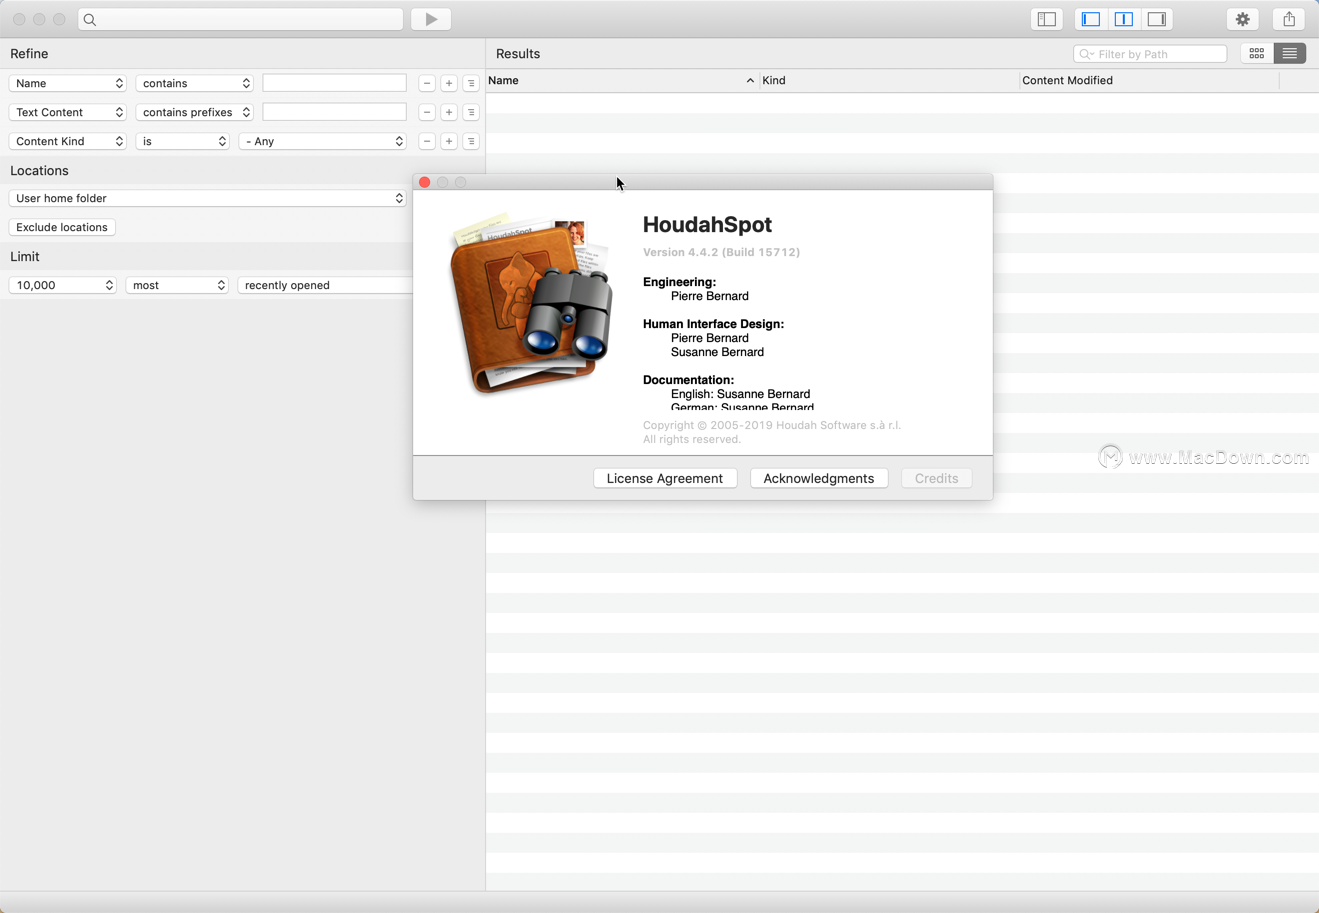Select the two-pane split layout
Screen dimensions: 1319x913
1124,19
